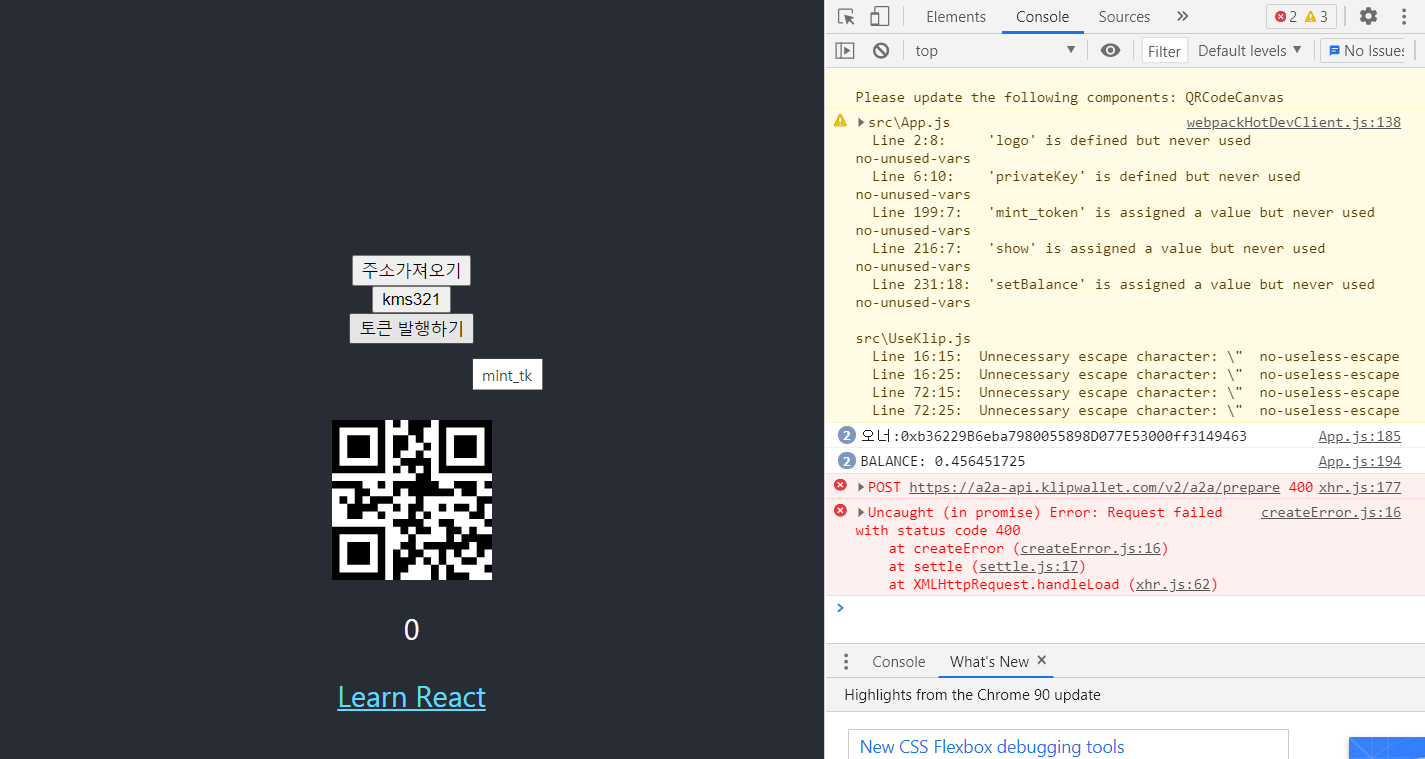The height and width of the screenshot is (759, 1425).
Task: Open webpackHotDevClient.js:138 source link
Action: click(1293, 122)
